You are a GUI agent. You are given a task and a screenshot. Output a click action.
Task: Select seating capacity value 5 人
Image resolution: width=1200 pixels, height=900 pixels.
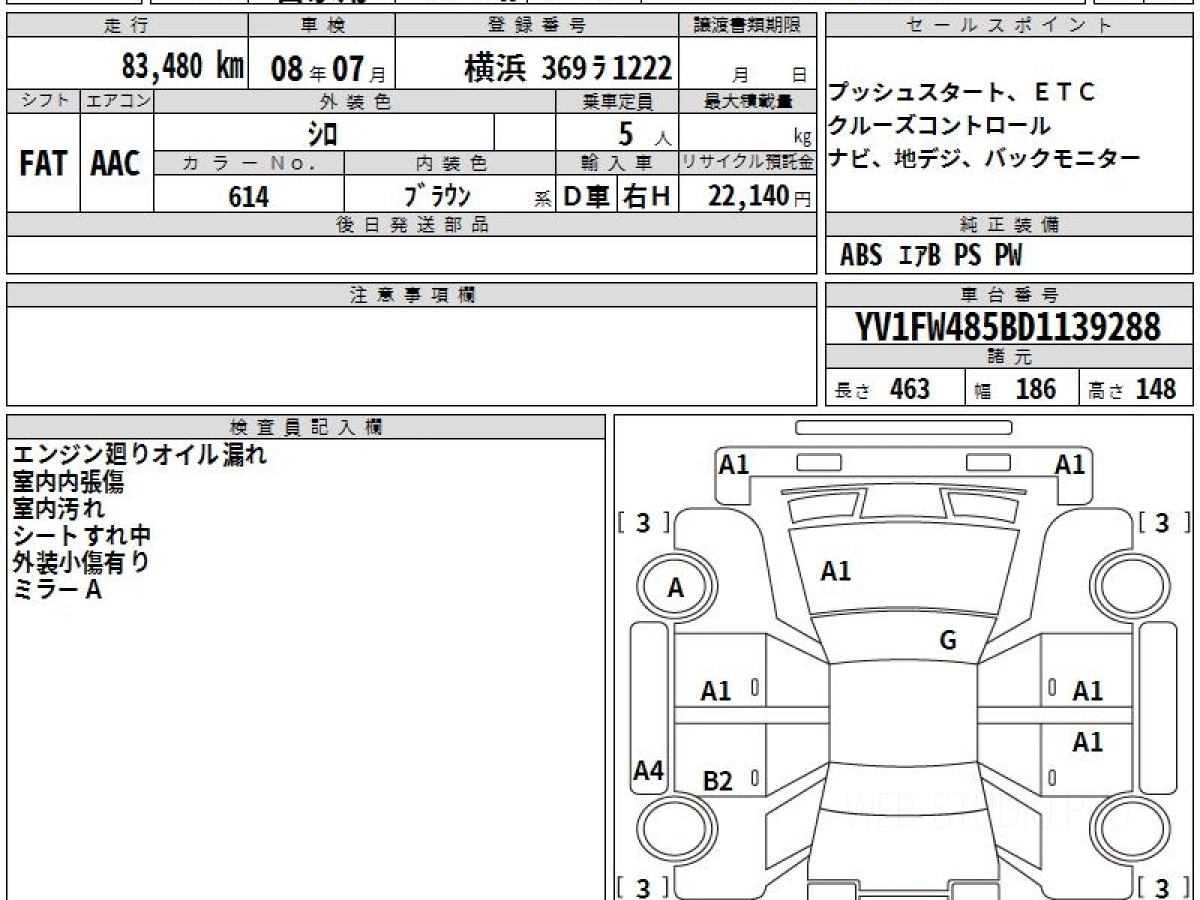tap(645, 132)
